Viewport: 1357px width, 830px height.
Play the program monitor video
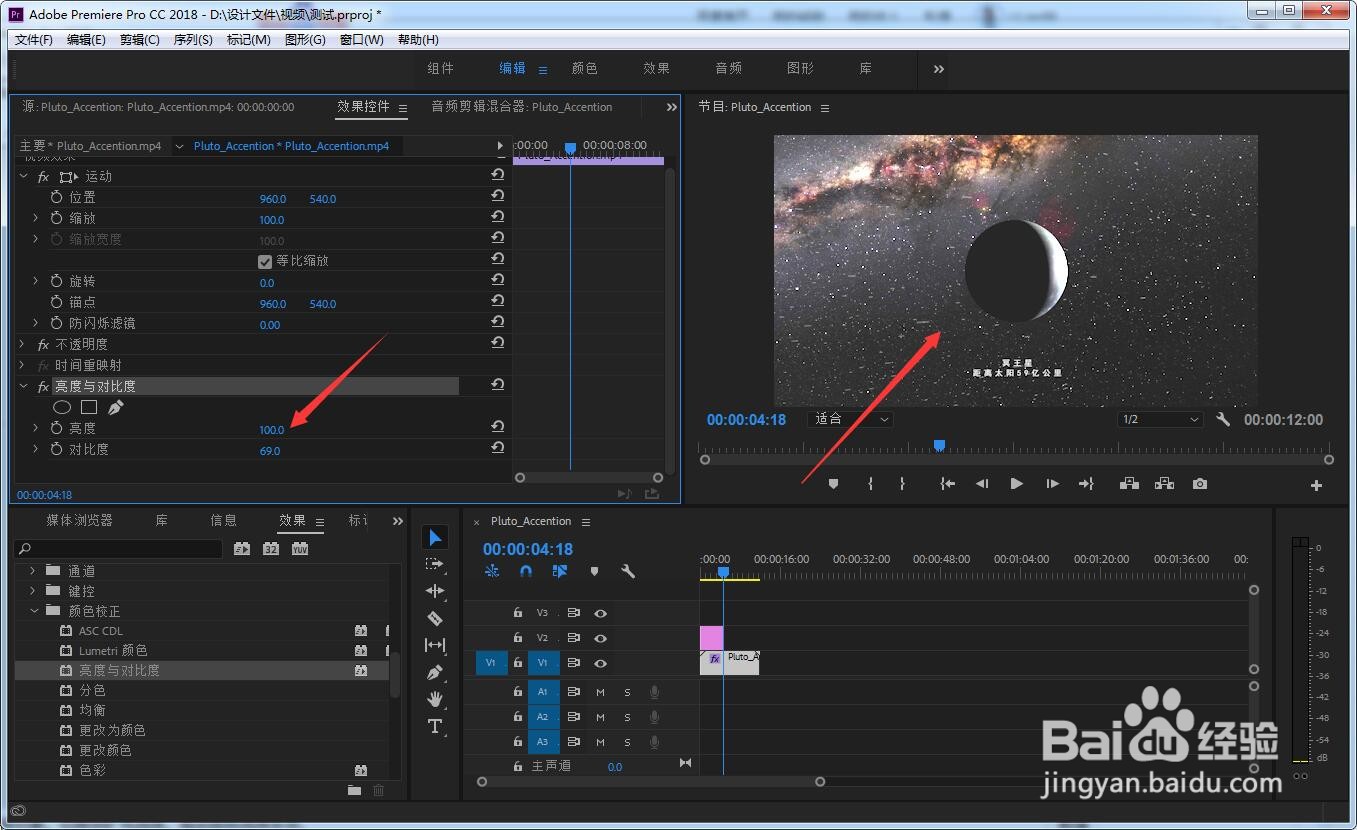coord(1017,484)
